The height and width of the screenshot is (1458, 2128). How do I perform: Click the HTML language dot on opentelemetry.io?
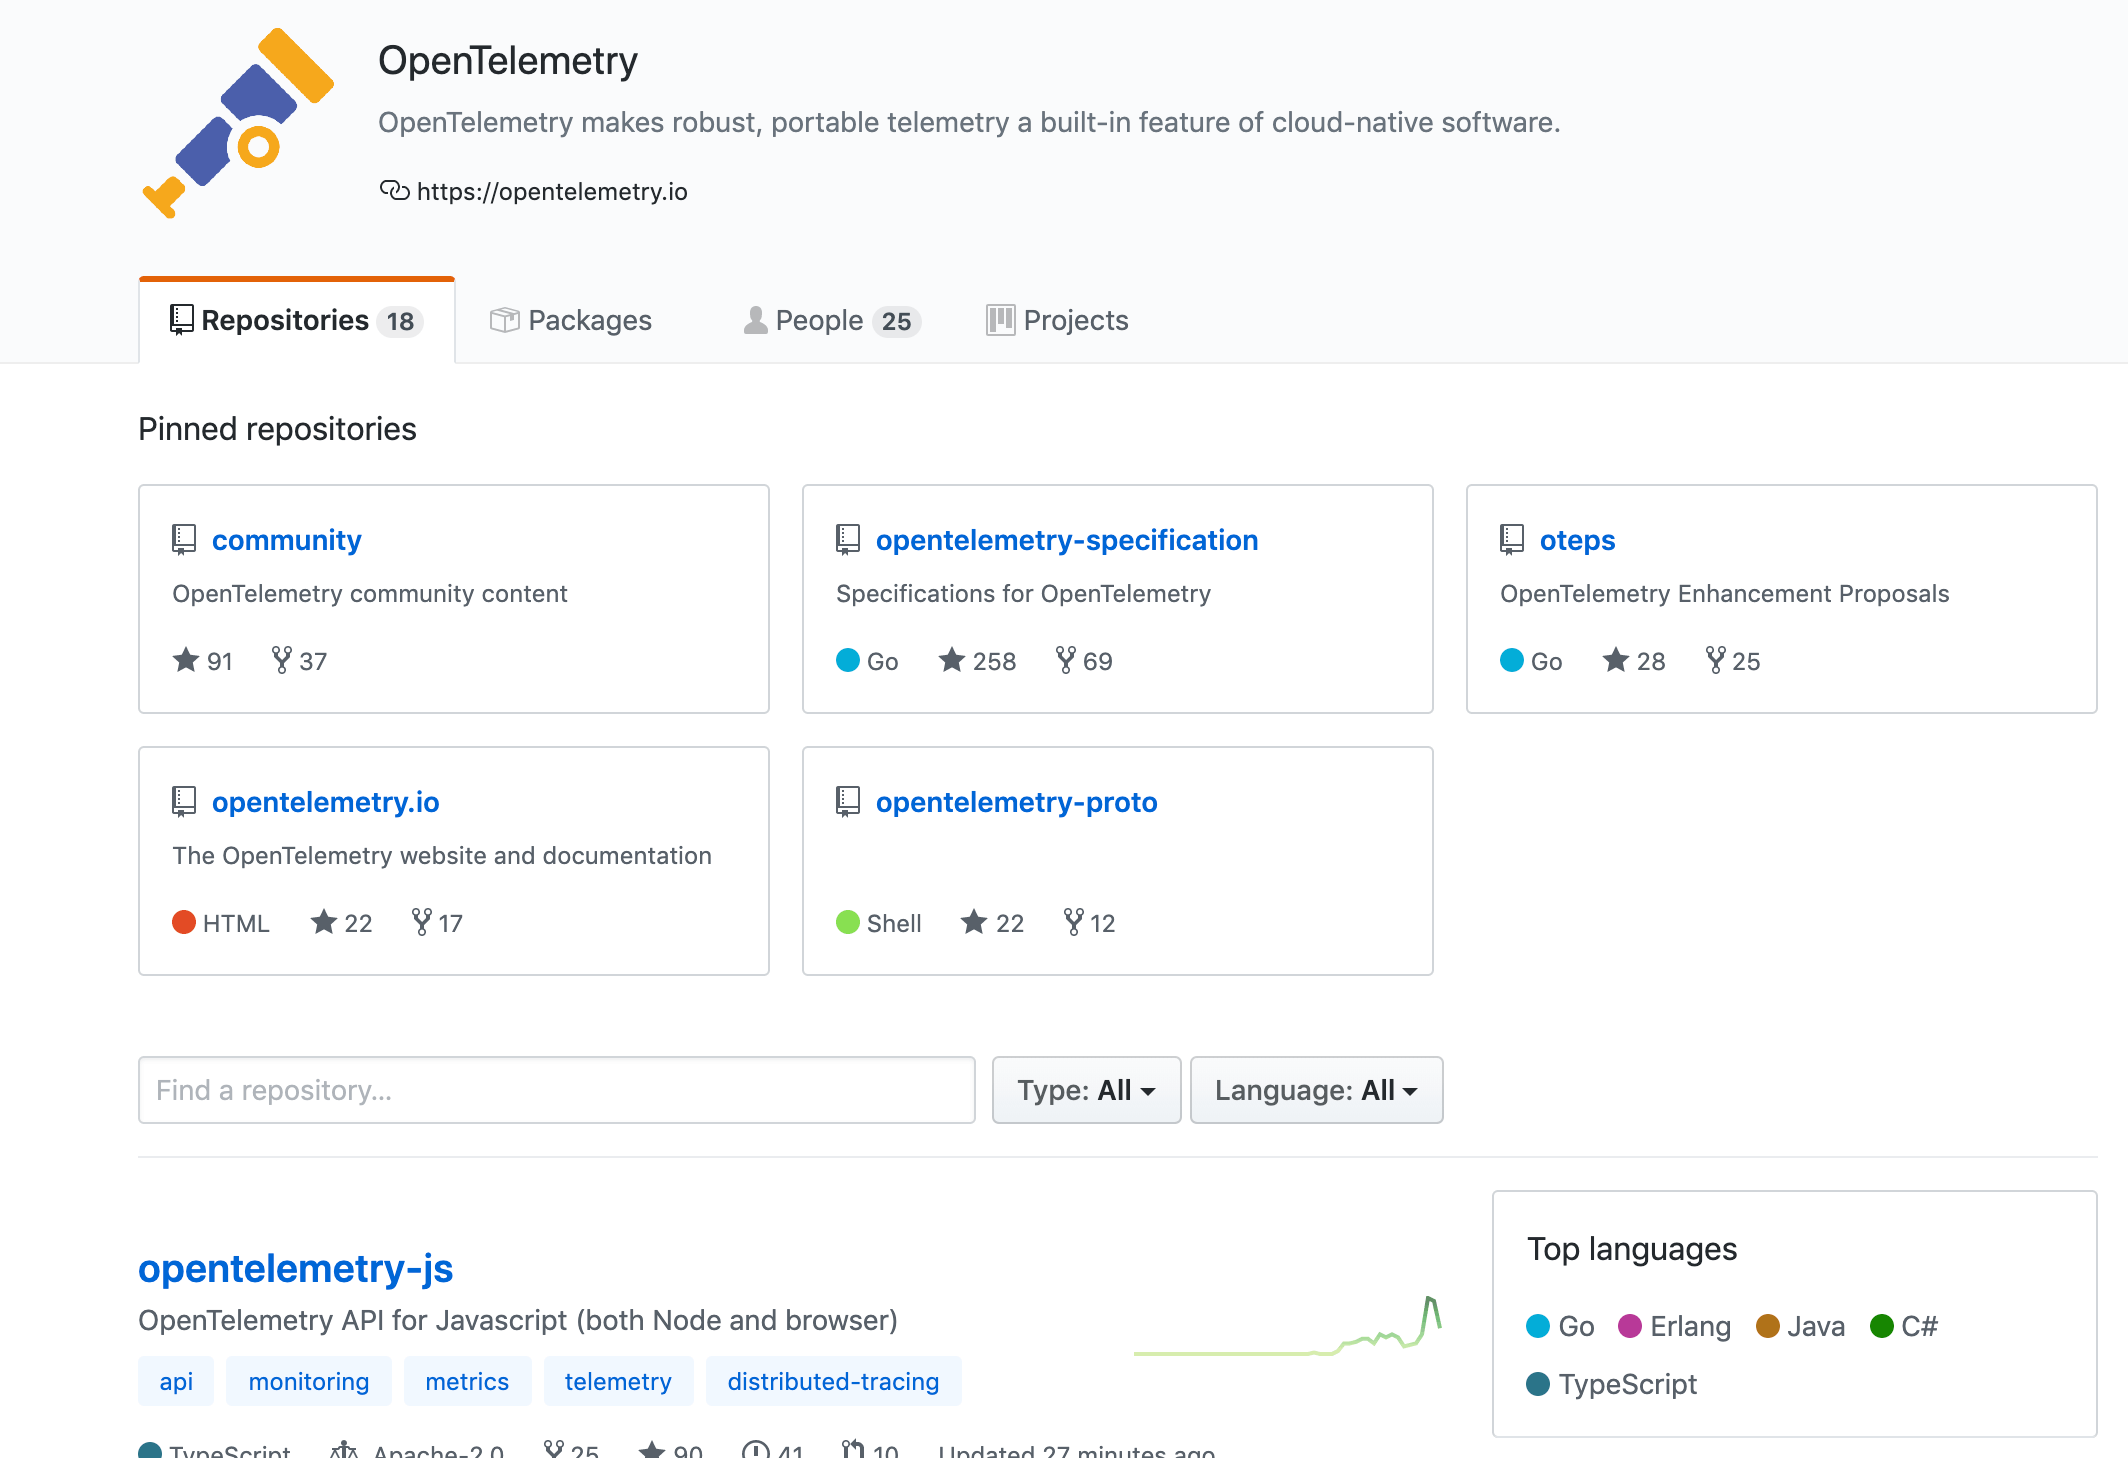tap(184, 922)
